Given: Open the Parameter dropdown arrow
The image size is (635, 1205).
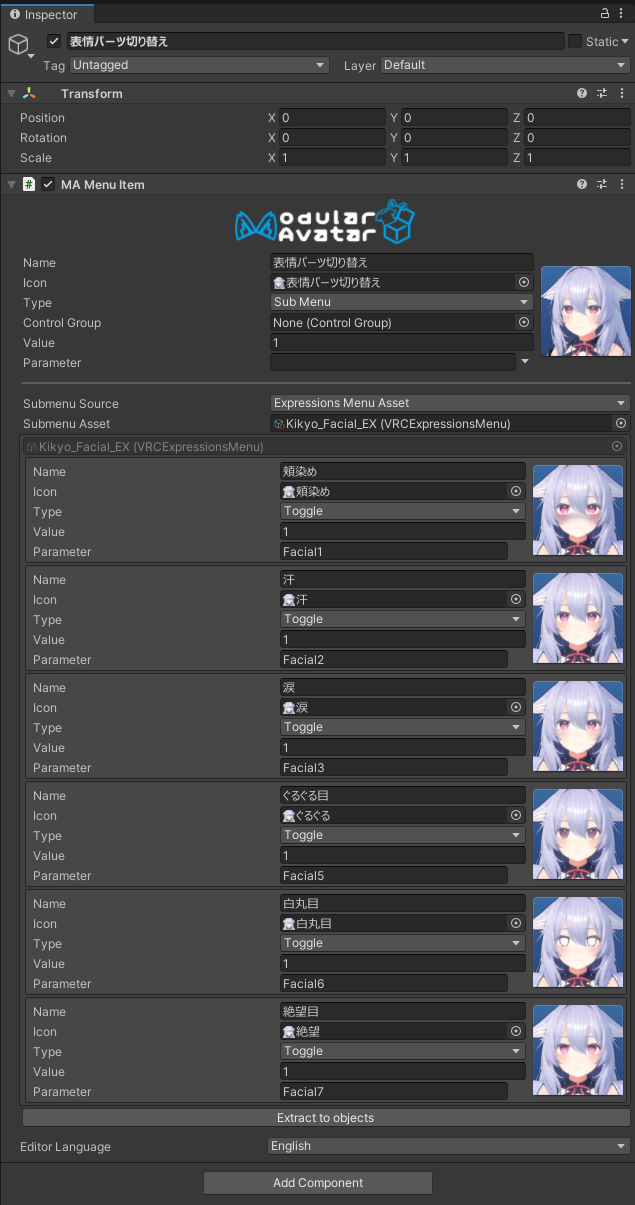Looking at the screenshot, I should 526,362.
